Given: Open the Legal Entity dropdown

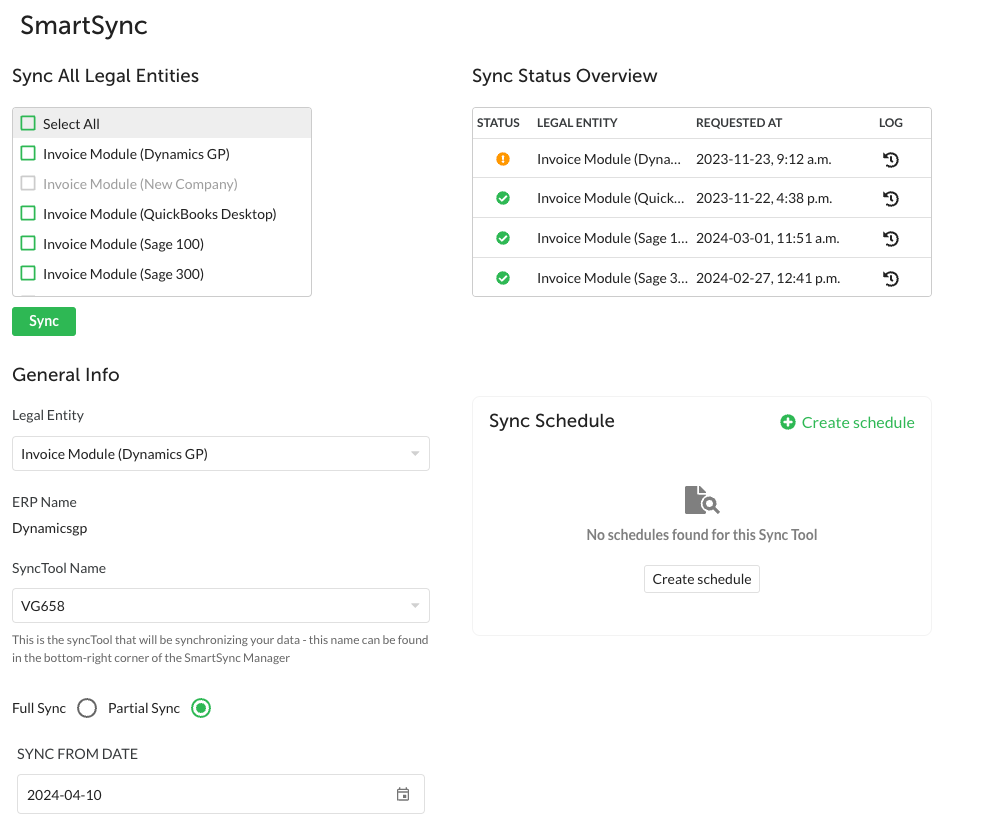Looking at the screenshot, I should click(x=221, y=454).
